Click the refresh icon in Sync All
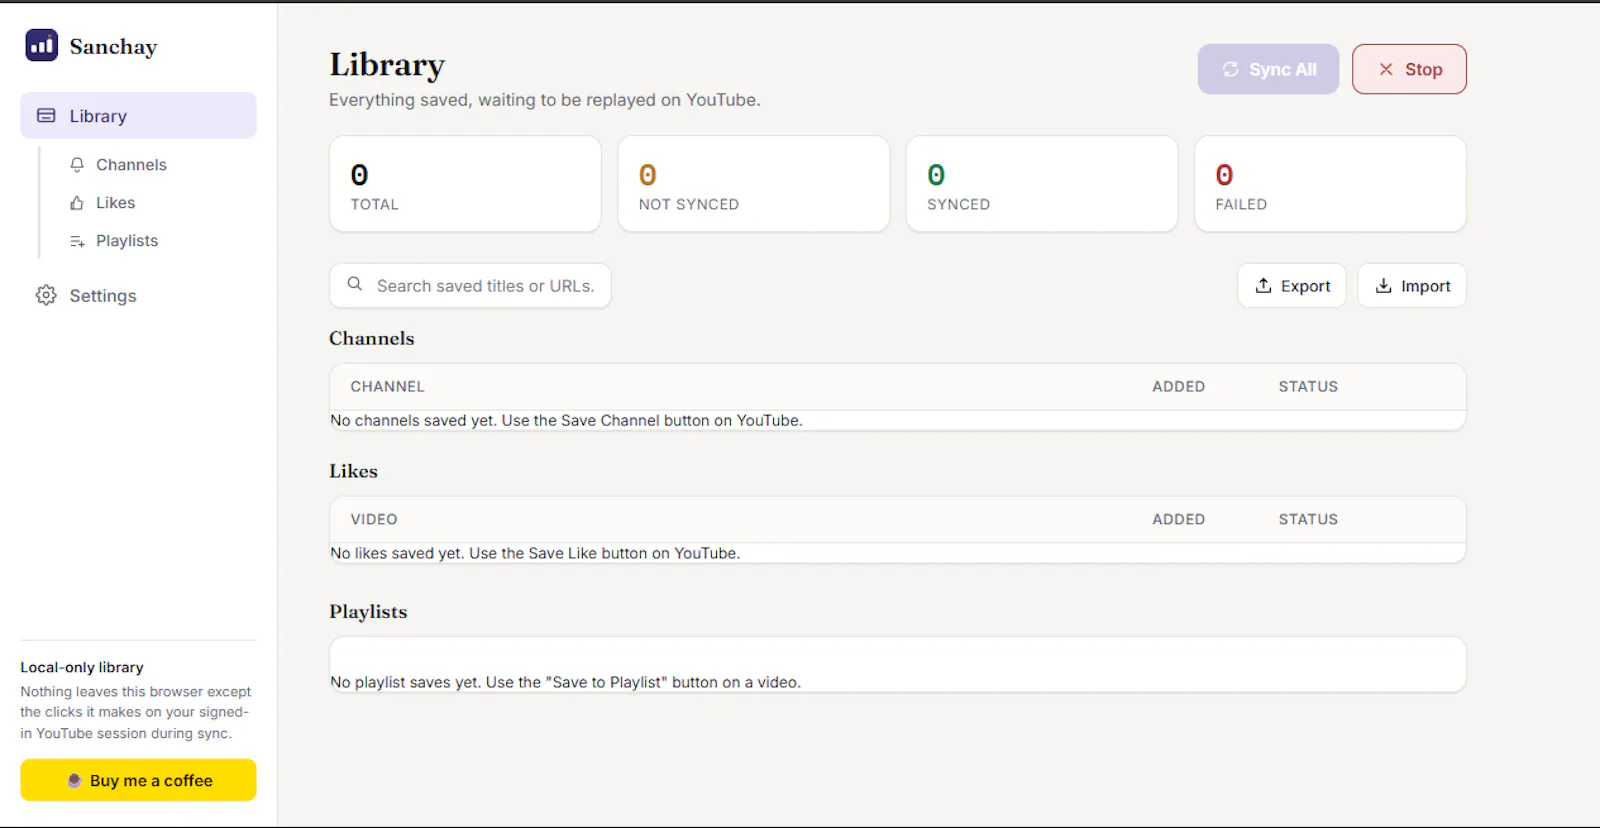This screenshot has height=828, width=1600. (1231, 69)
